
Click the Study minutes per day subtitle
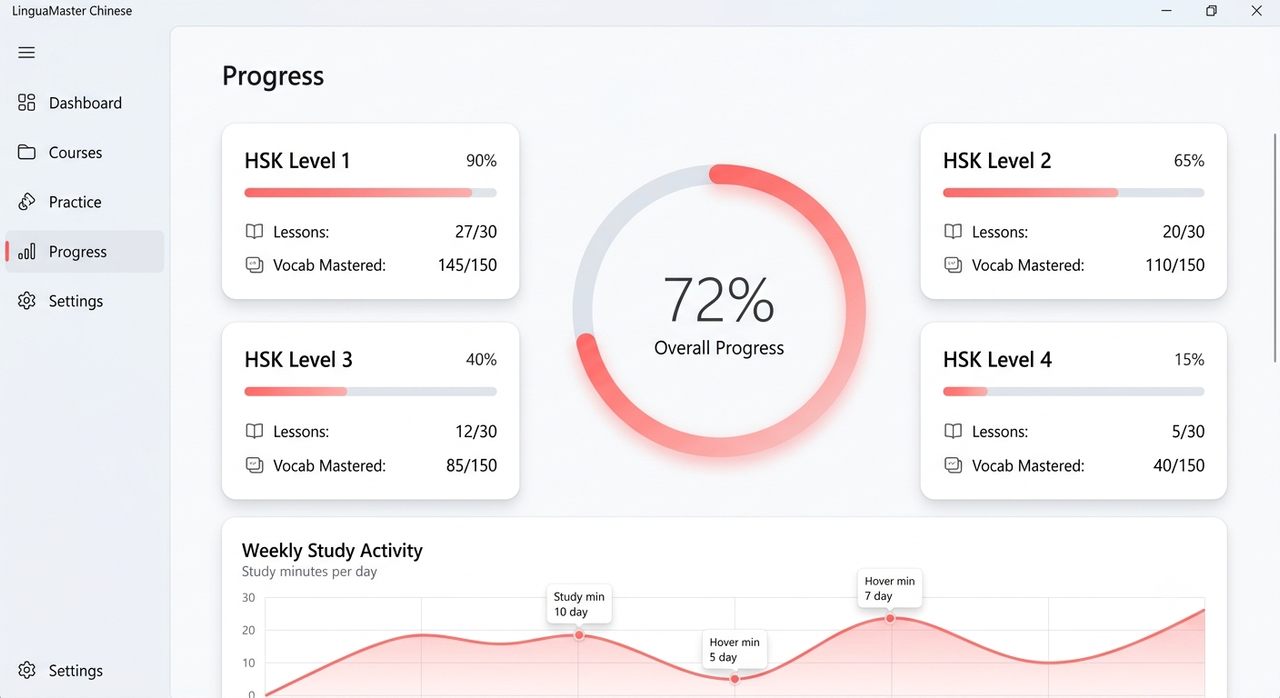tap(309, 572)
